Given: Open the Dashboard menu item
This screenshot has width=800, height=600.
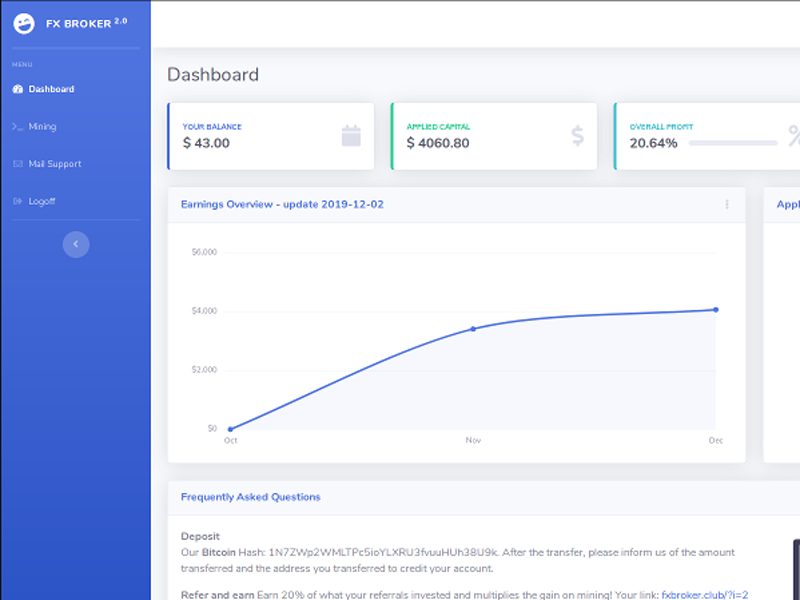Looking at the screenshot, I should 51,89.
